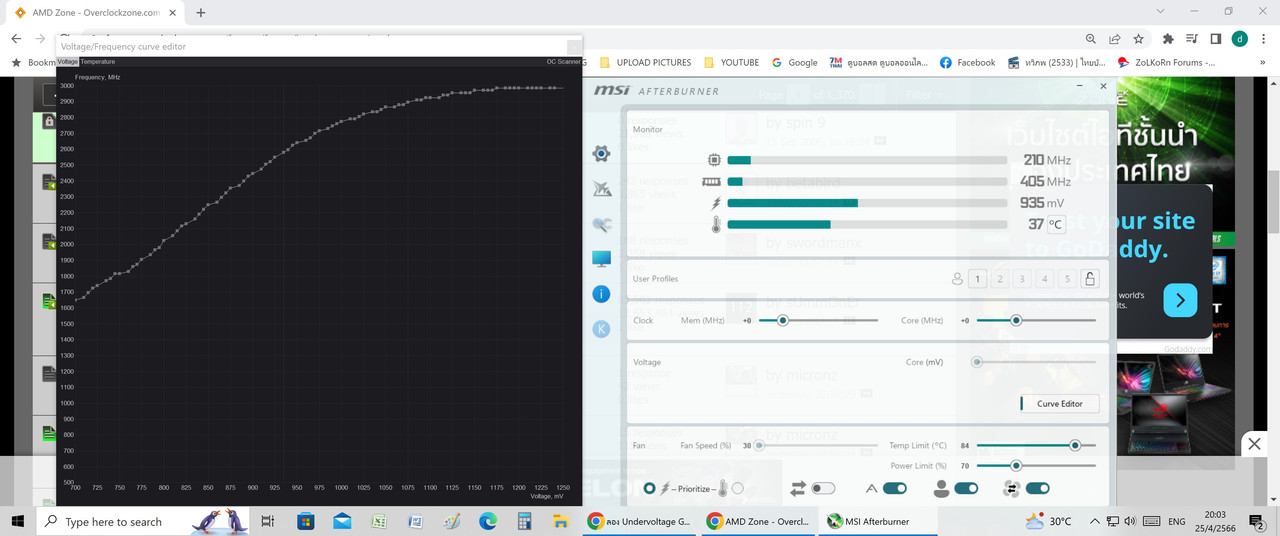
Task: Switch to the Voltage tab in curve editor
Action: pyautogui.click(x=67, y=62)
